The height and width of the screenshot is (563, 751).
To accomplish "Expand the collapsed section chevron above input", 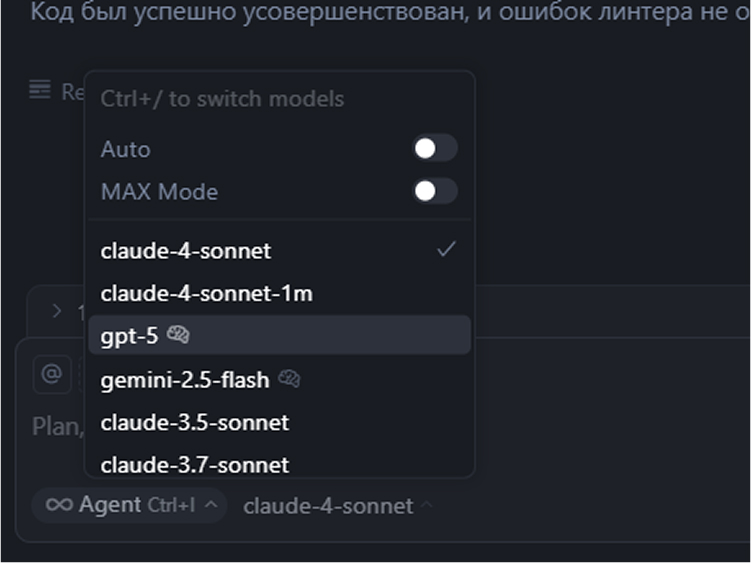I will (x=57, y=311).
